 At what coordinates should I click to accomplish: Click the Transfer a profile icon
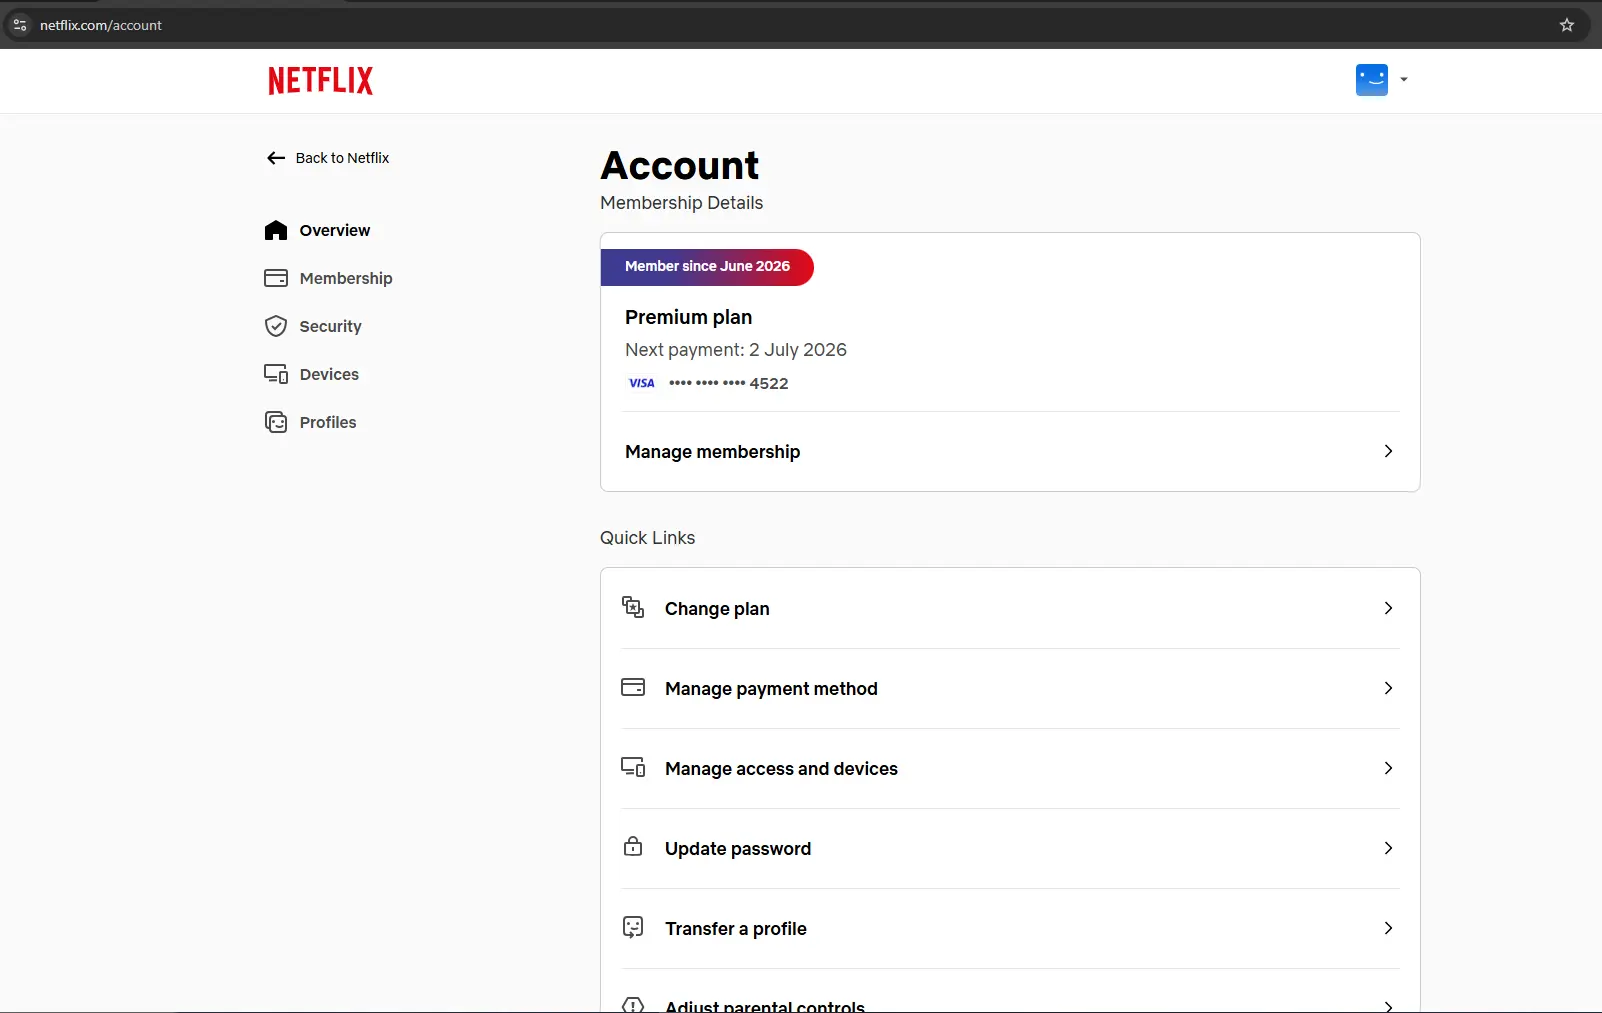coord(633,927)
